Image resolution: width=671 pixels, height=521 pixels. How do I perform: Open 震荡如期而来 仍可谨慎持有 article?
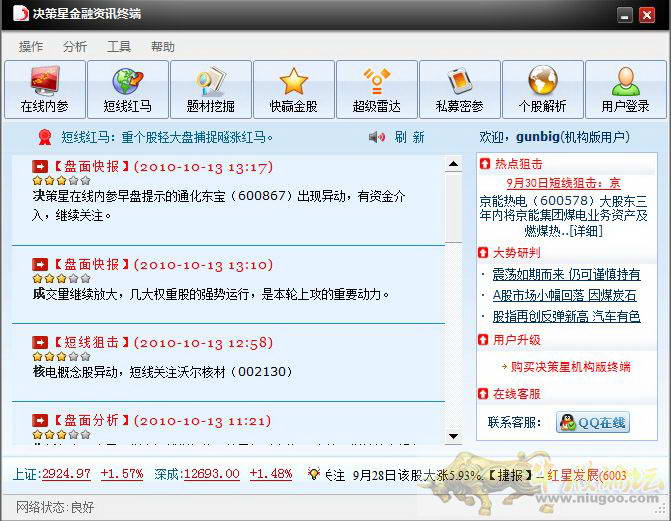coord(566,274)
